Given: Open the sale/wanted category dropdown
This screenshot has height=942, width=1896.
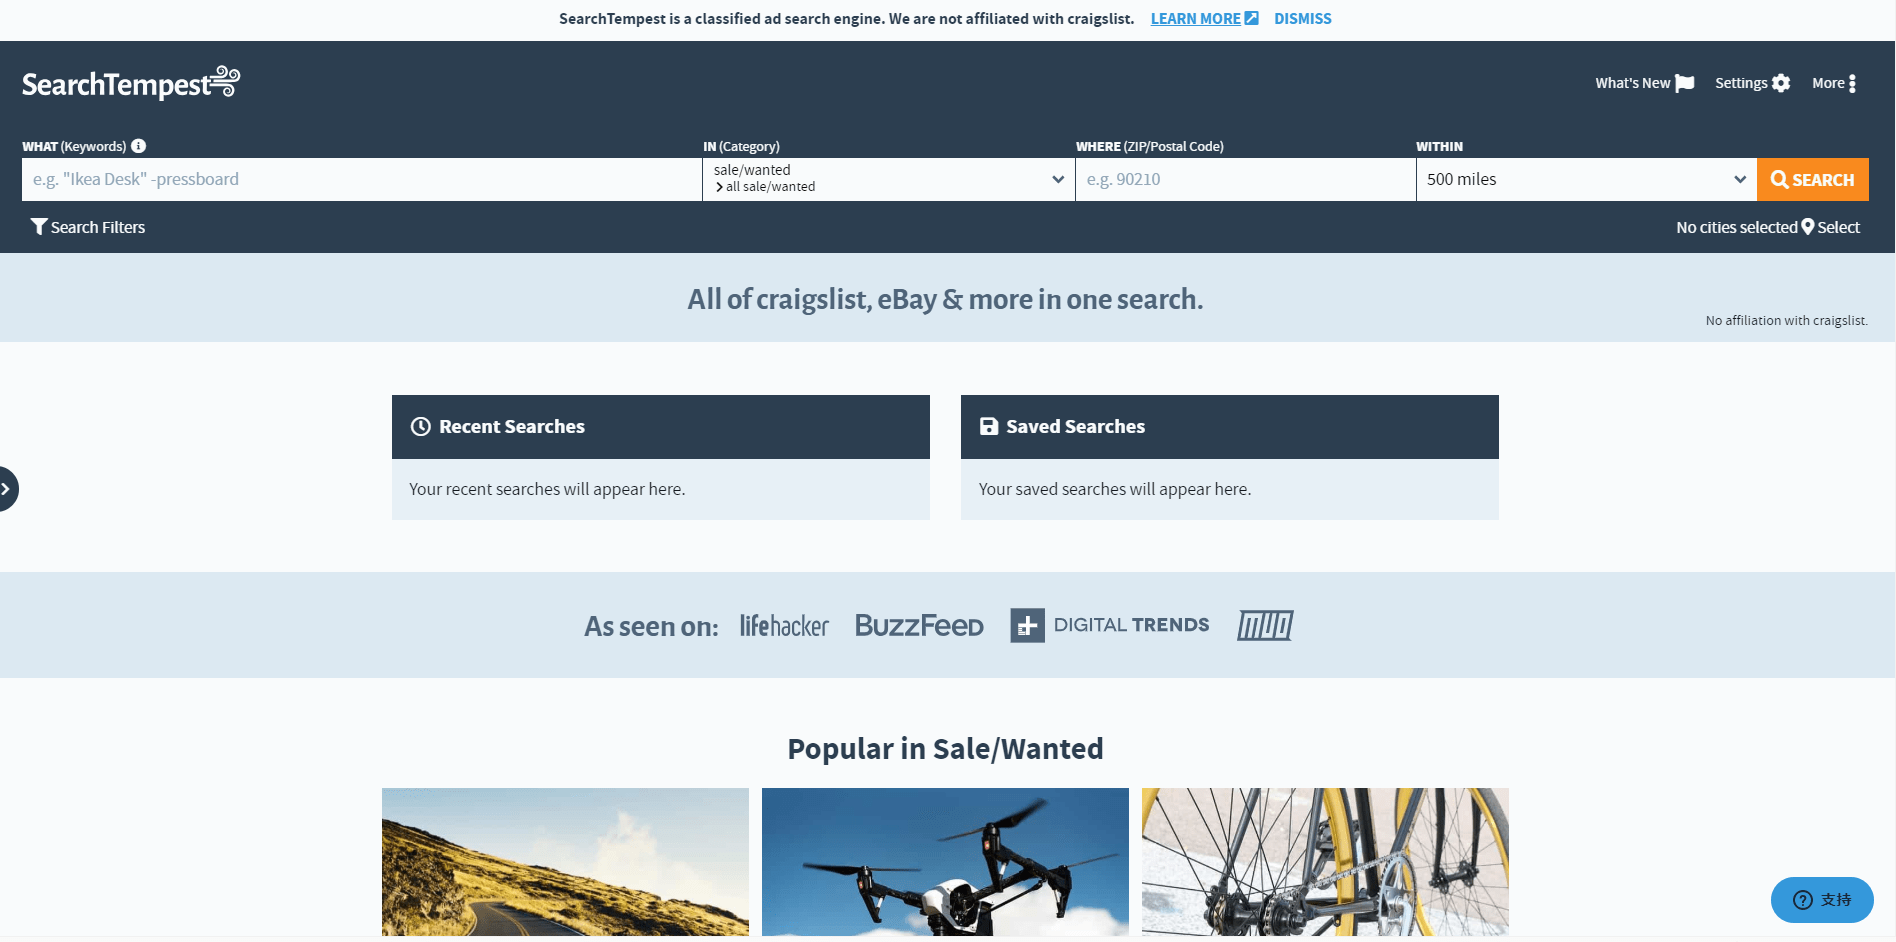Looking at the screenshot, I should pos(889,179).
